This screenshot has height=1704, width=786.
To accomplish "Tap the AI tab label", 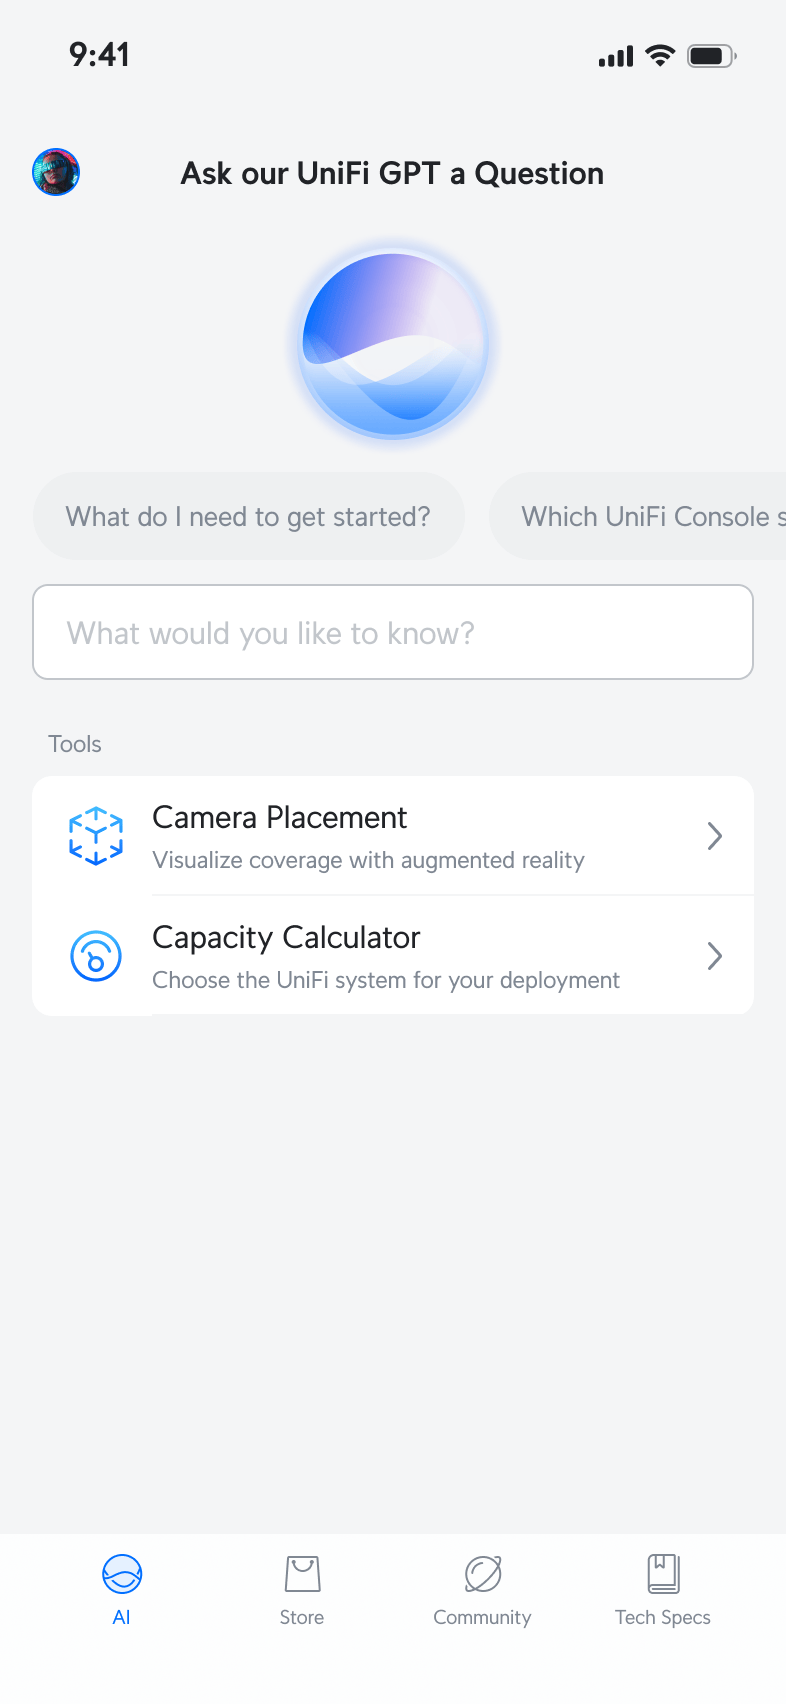I will coord(122,1617).
